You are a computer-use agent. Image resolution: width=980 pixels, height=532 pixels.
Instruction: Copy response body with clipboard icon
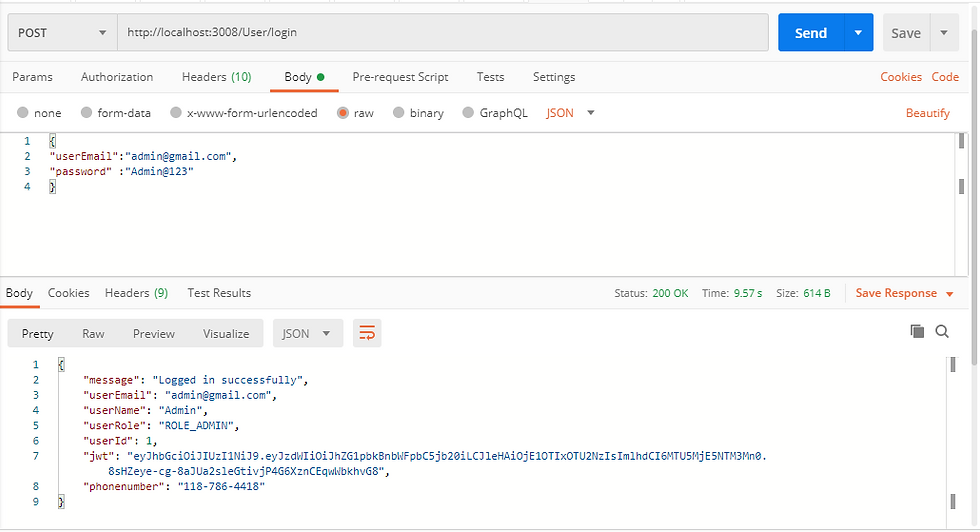click(x=917, y=331)
